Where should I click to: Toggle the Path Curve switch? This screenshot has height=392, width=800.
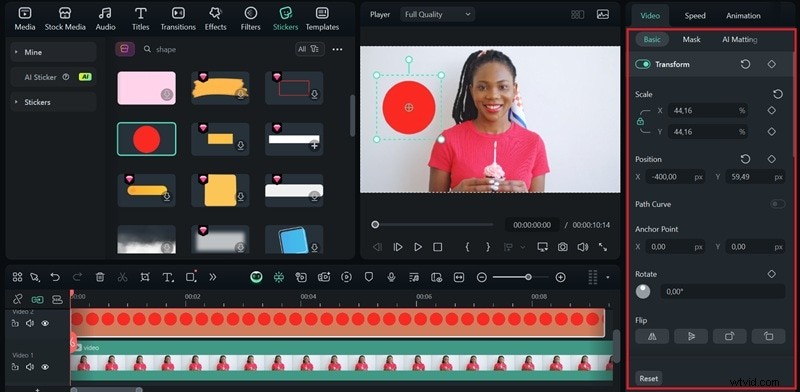click(x=777, y=204)
